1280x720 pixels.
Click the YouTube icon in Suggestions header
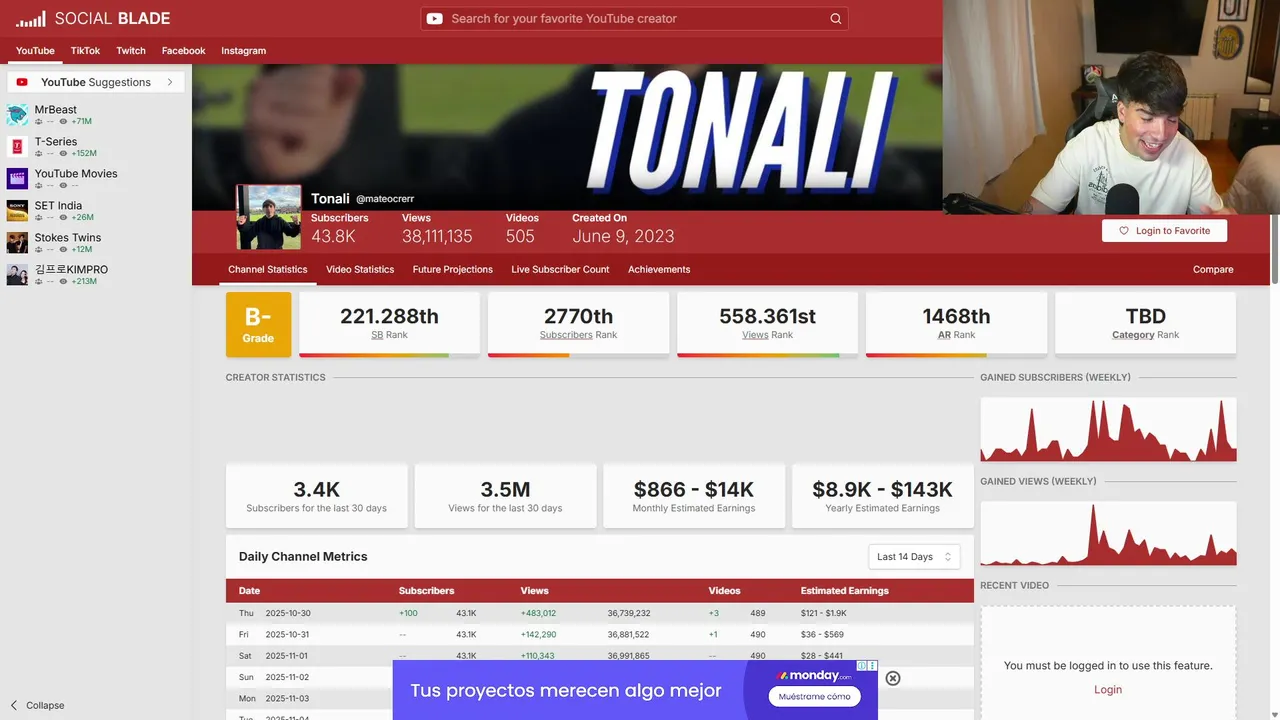pos(22,82)
